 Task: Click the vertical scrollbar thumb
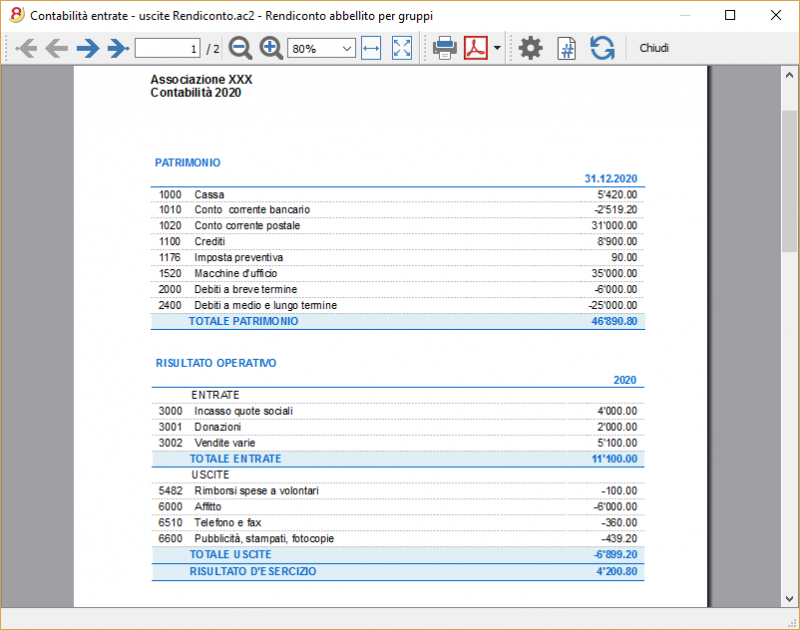point(789,181)
